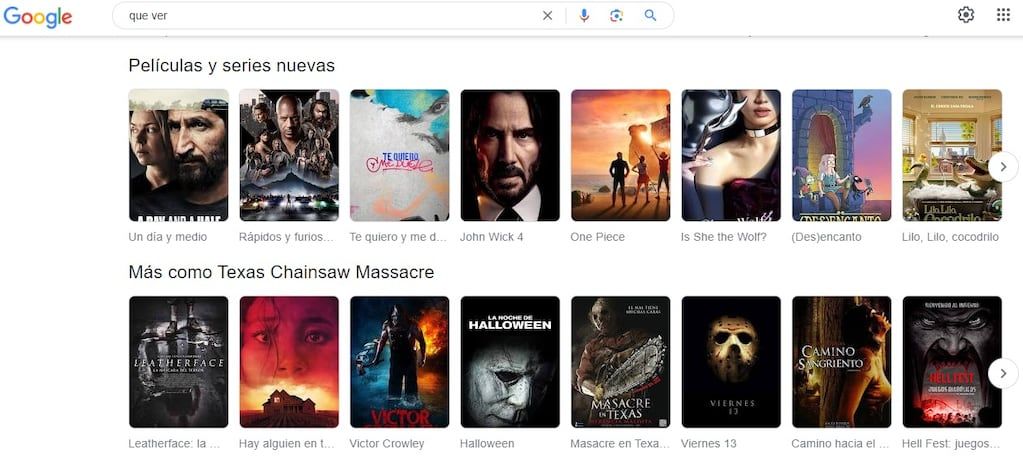Start voice search with the microphone icon

(584, 16)
